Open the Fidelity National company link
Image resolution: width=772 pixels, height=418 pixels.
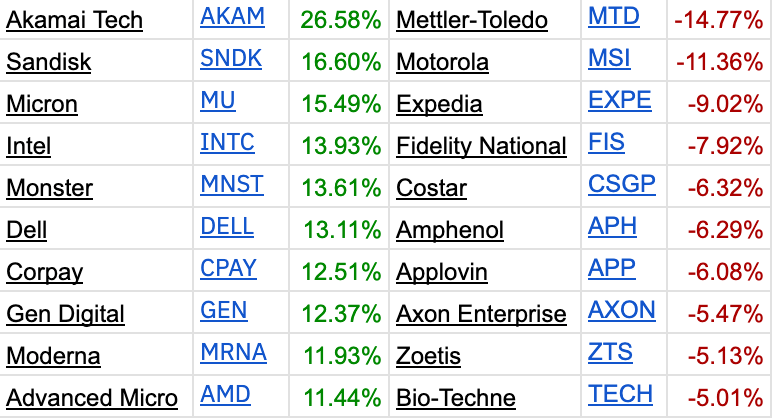click(x=481, y=146)
